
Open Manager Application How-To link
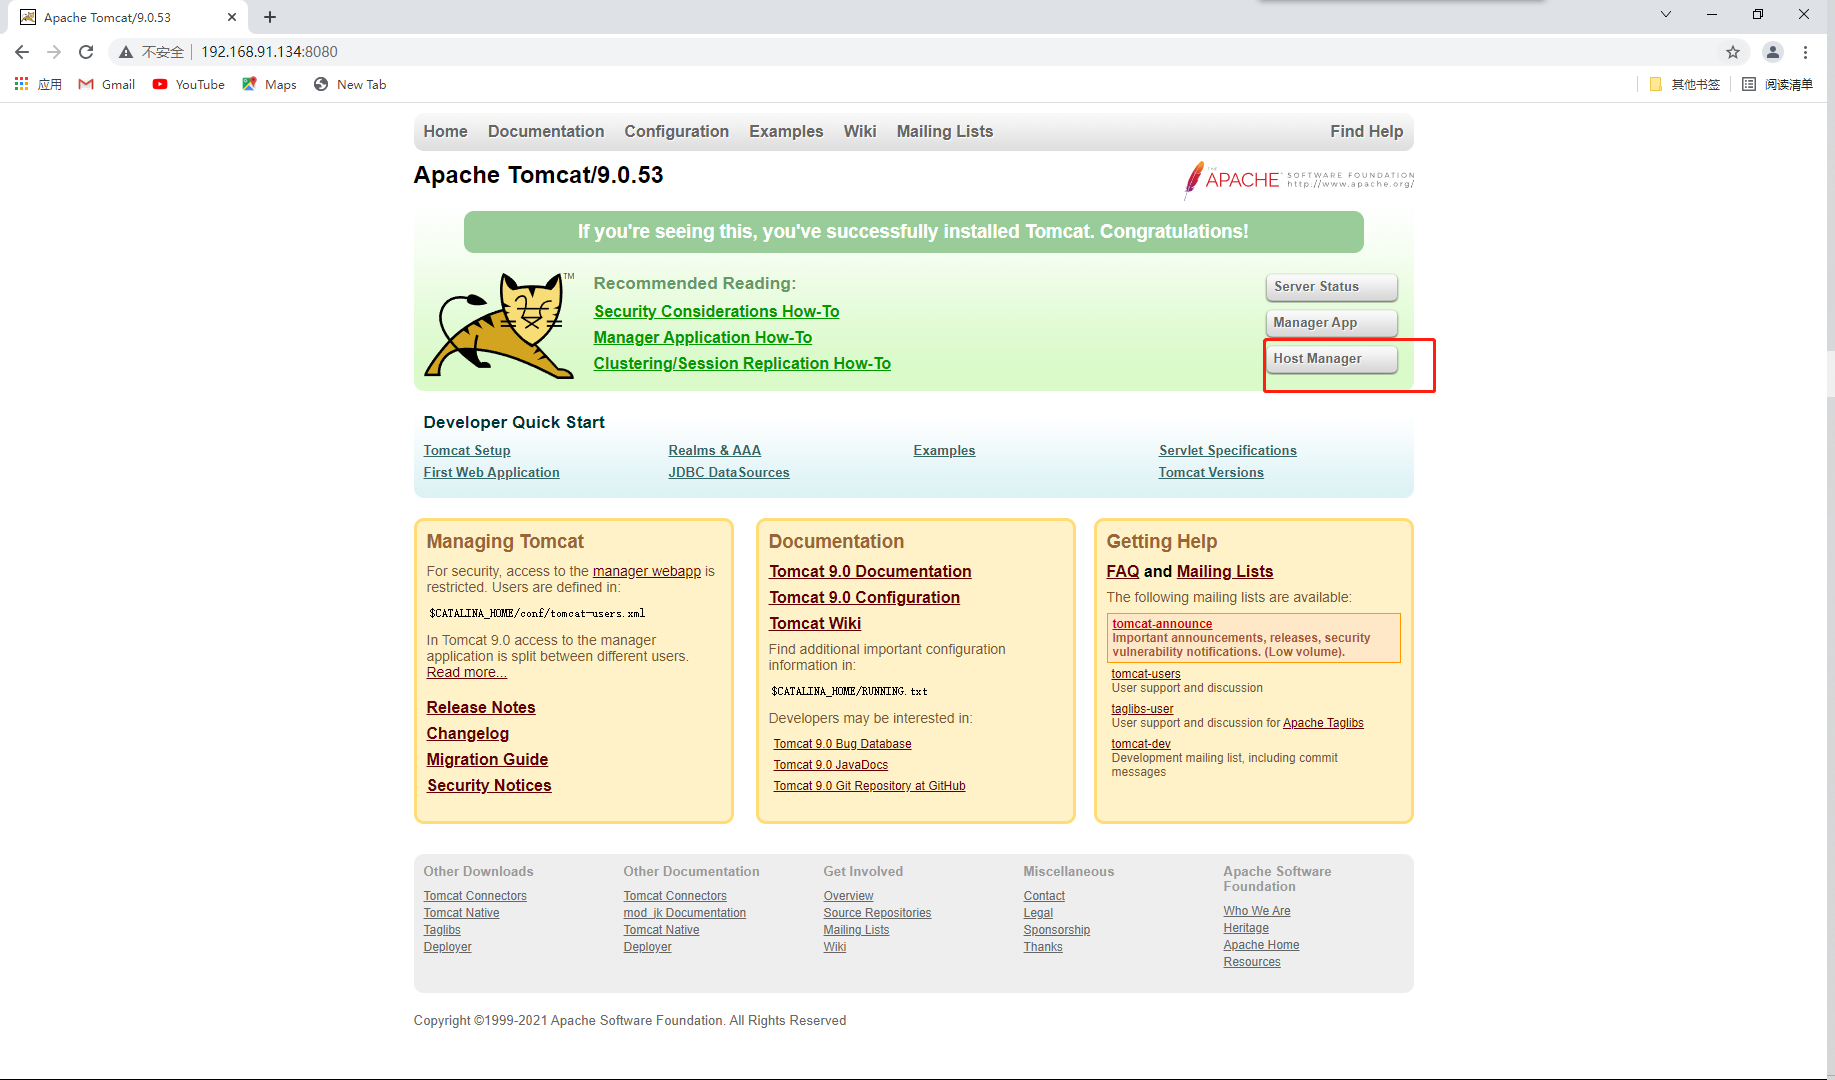(x=703, y=338)
